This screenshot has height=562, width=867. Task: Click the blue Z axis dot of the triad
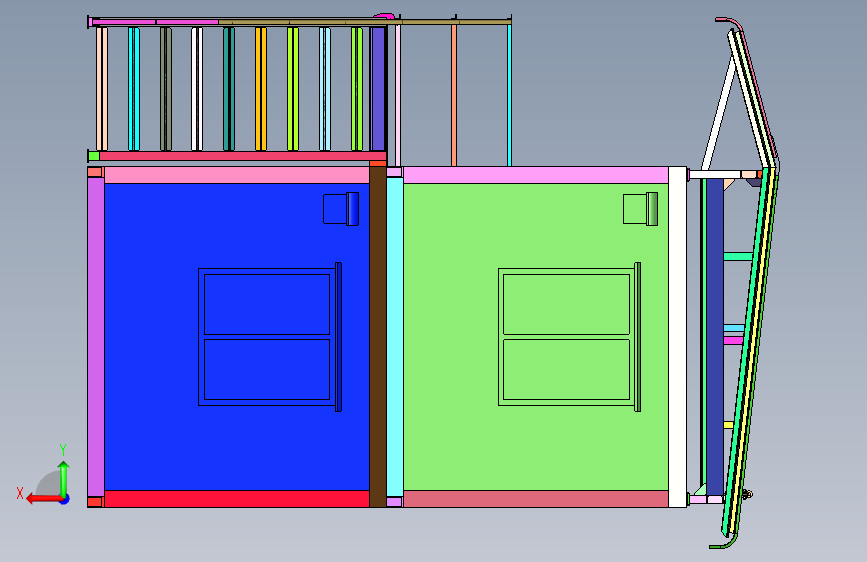pyautogui.click(x=65, y=500)
